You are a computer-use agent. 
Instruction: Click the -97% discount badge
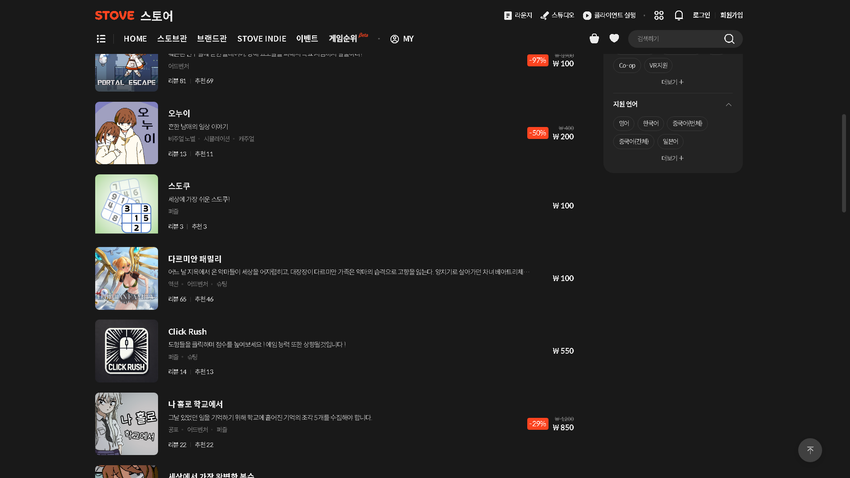pyautogui.click(x=537, y=60)
